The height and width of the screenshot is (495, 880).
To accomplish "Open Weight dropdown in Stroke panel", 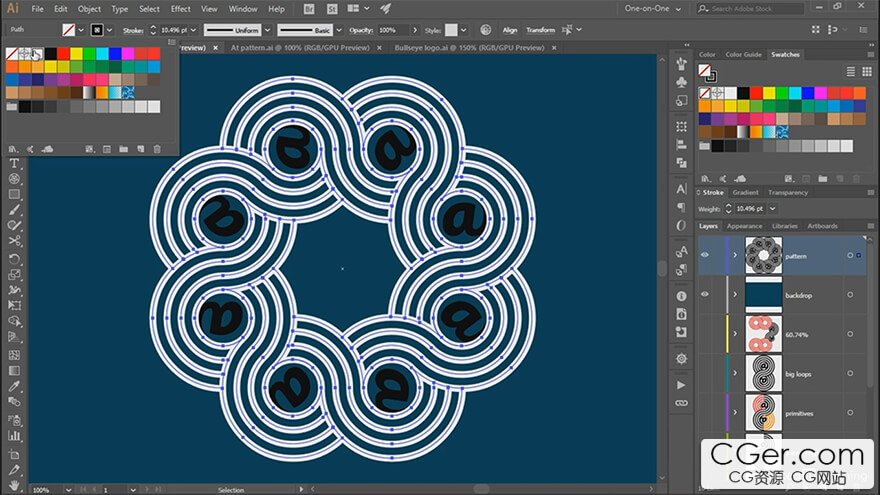I will click(773, 209).
